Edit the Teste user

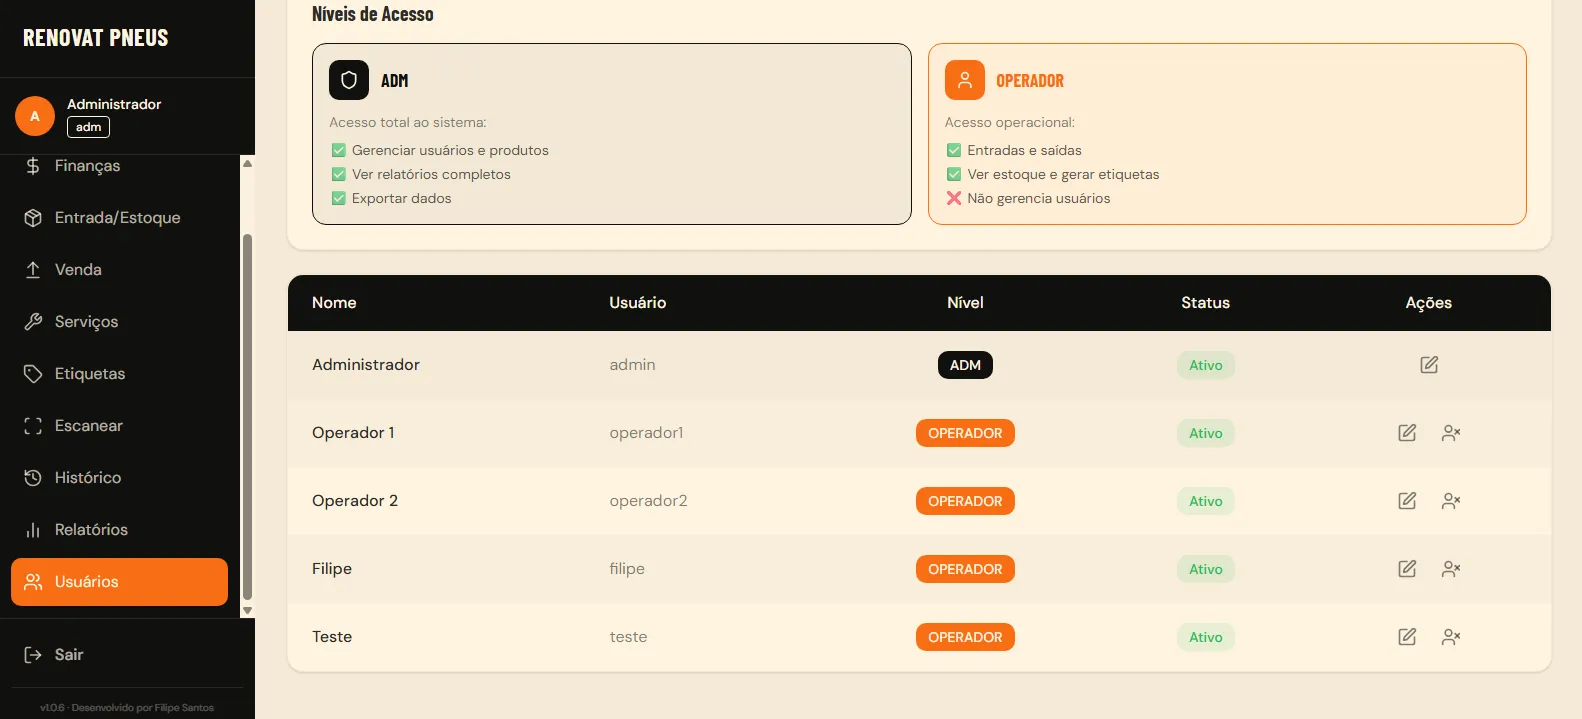1407,637
